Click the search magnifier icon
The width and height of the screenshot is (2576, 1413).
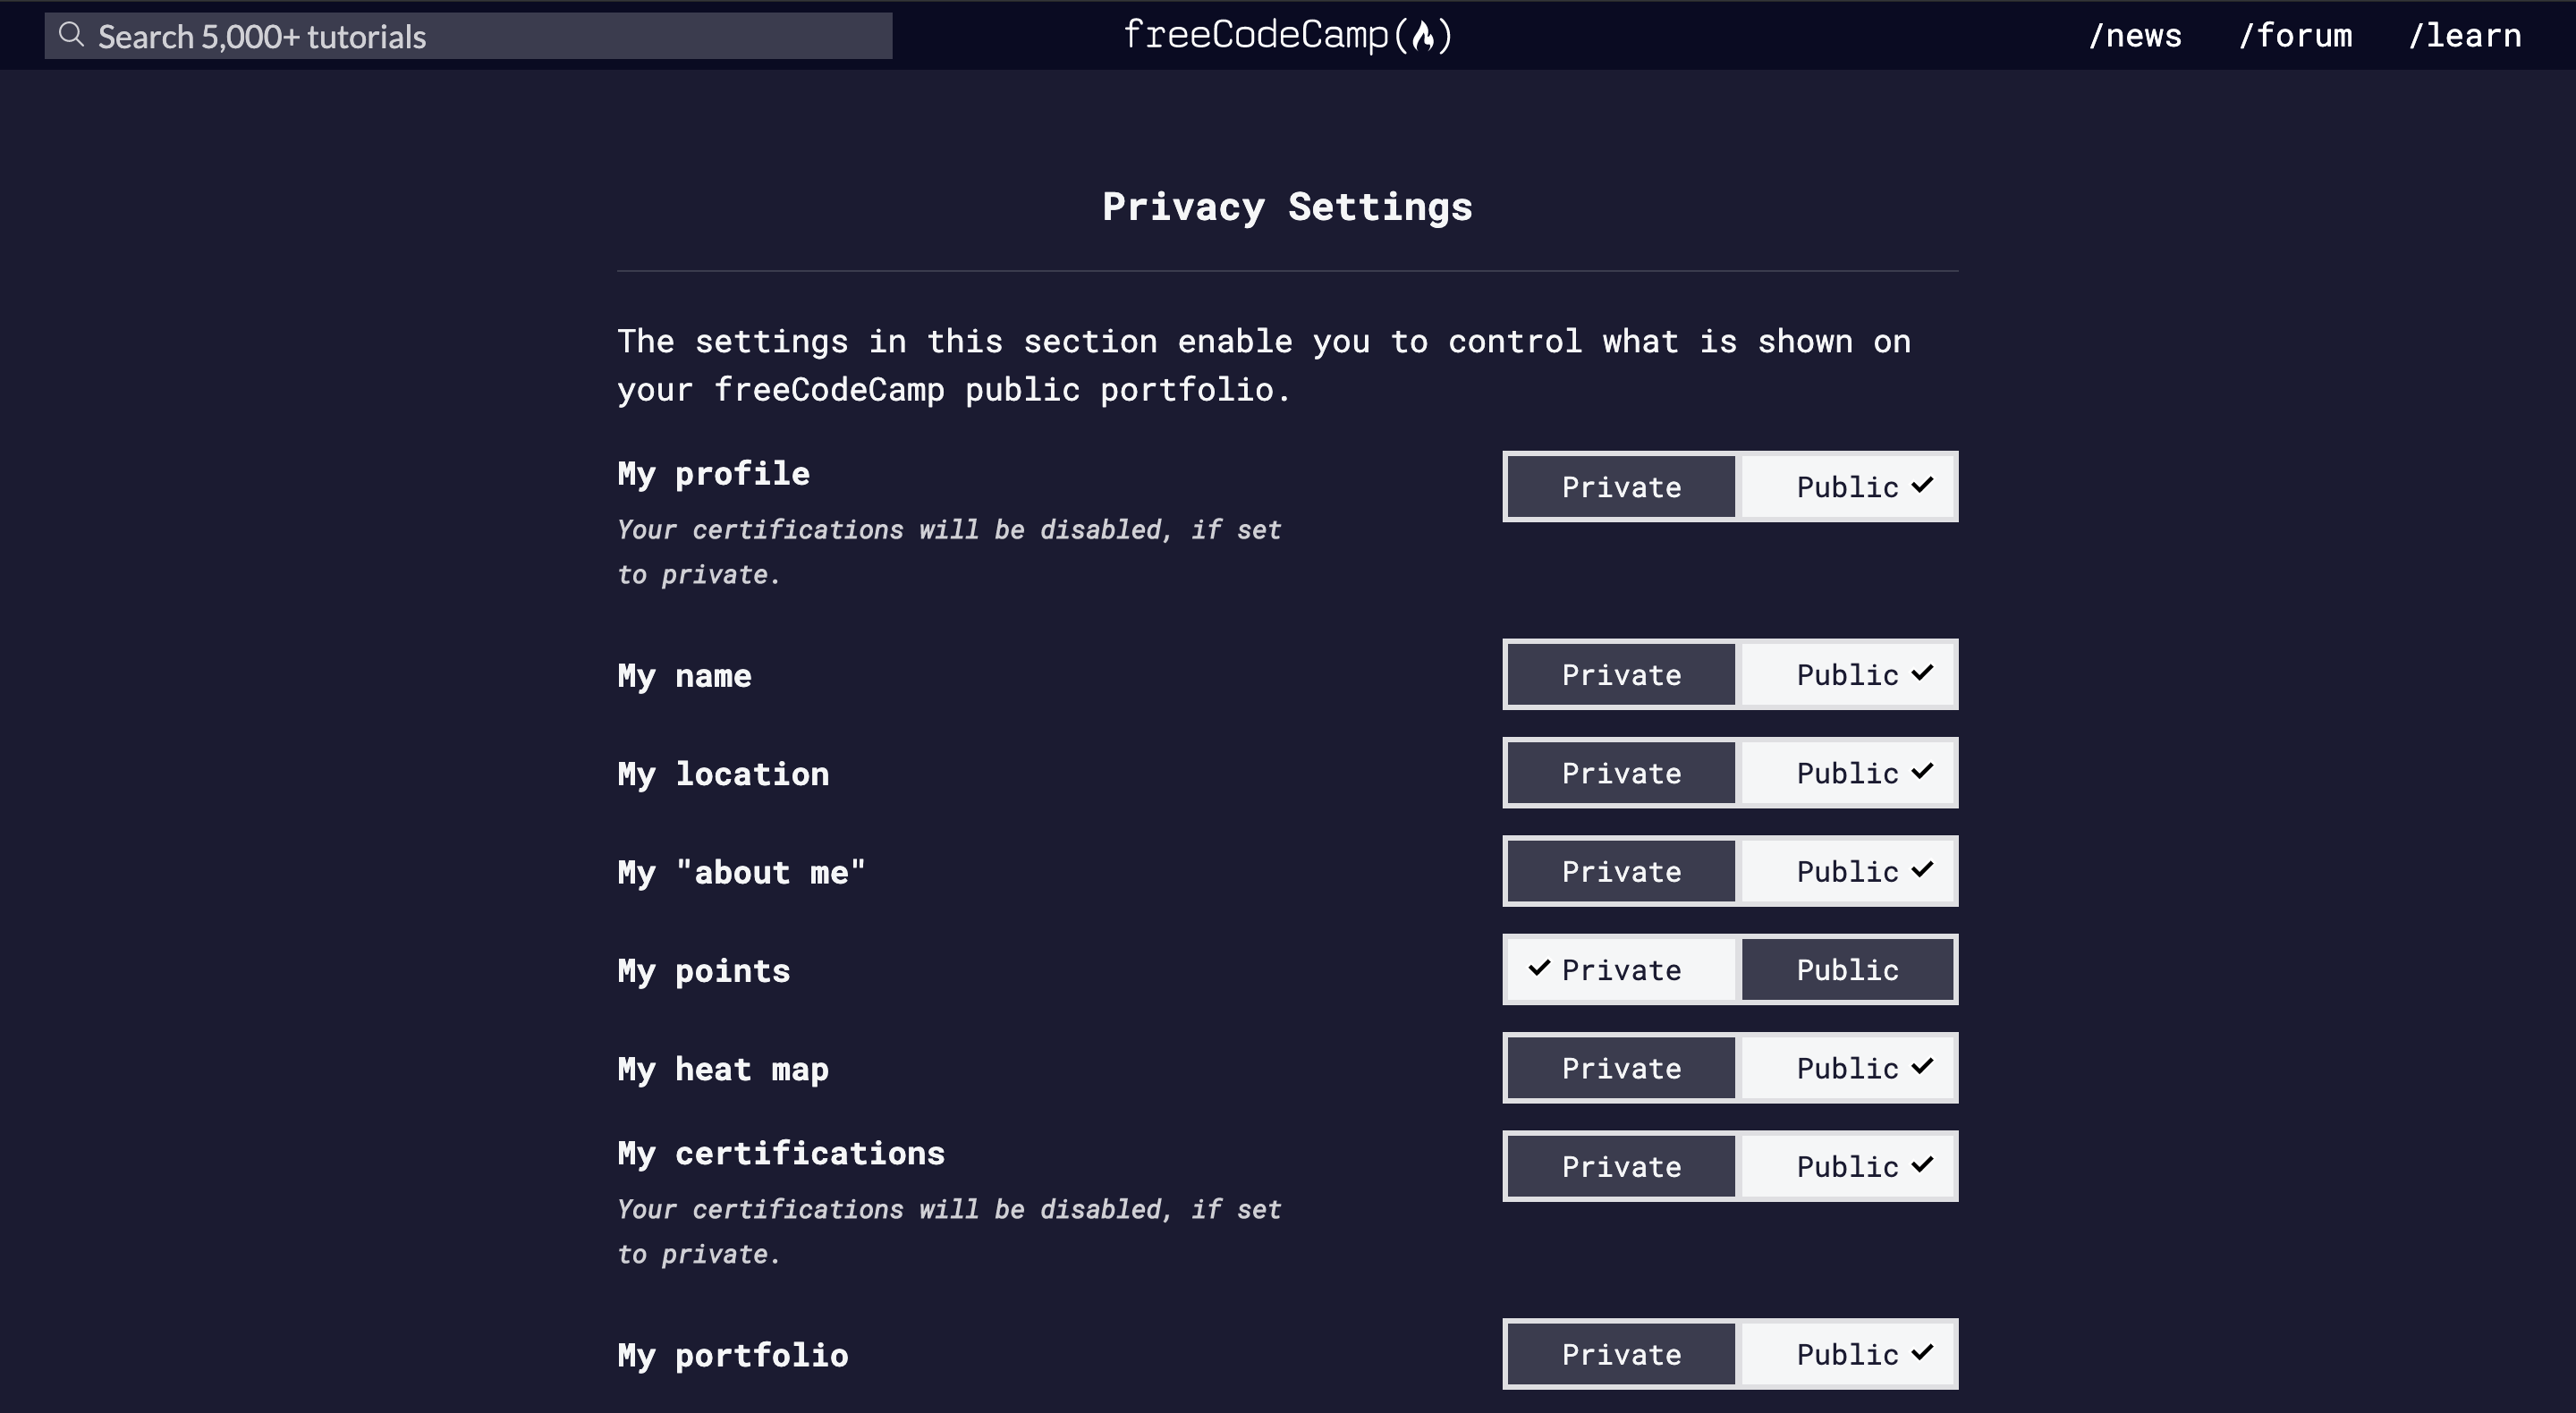point(70,35)
